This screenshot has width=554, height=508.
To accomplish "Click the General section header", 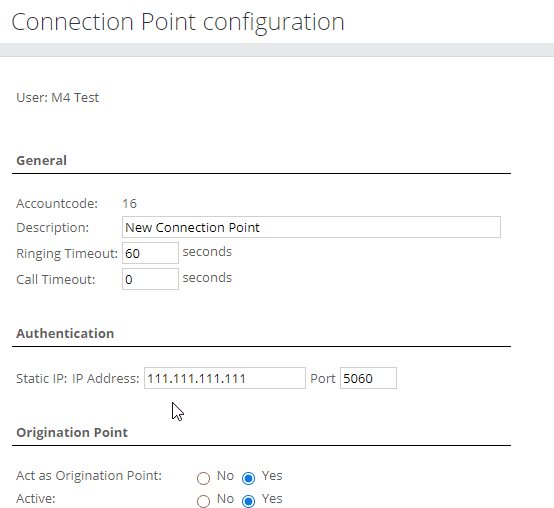I will pyautogui.click(x=41, y=160).
